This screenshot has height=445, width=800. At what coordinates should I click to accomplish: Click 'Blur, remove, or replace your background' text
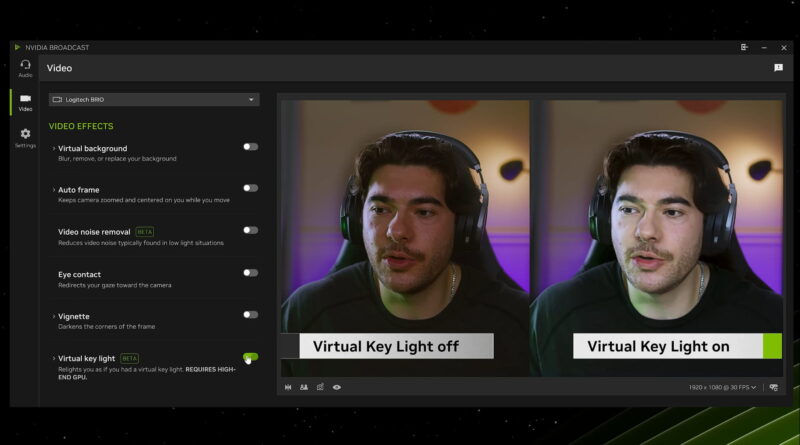tap(117, 159)
